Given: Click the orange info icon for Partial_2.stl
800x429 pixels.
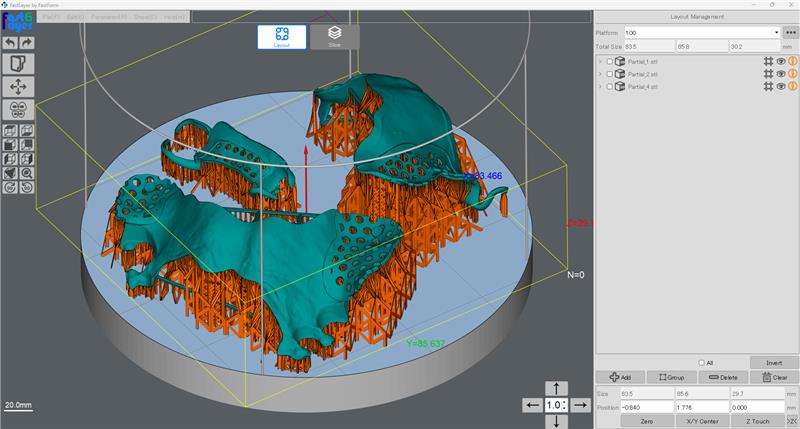Looking at the screenshot, I should 792,74.
